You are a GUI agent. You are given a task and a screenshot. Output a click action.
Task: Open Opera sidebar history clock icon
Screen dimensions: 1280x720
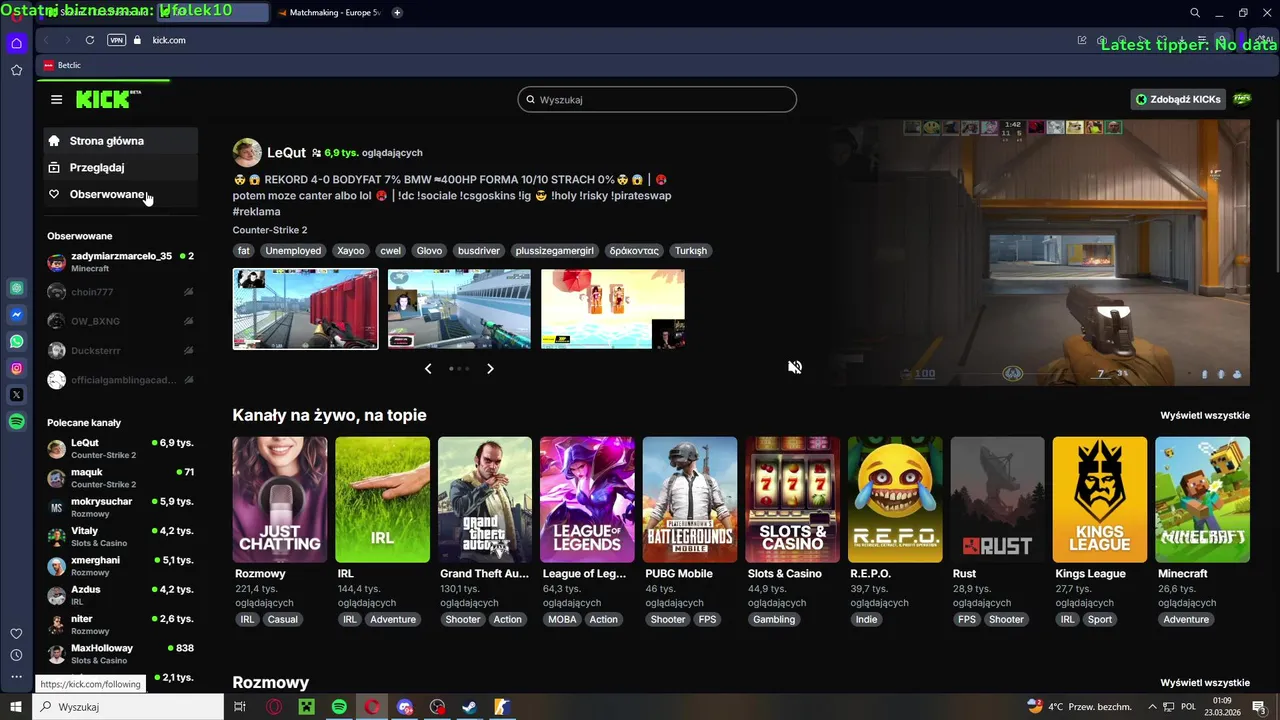click(16, 655)
